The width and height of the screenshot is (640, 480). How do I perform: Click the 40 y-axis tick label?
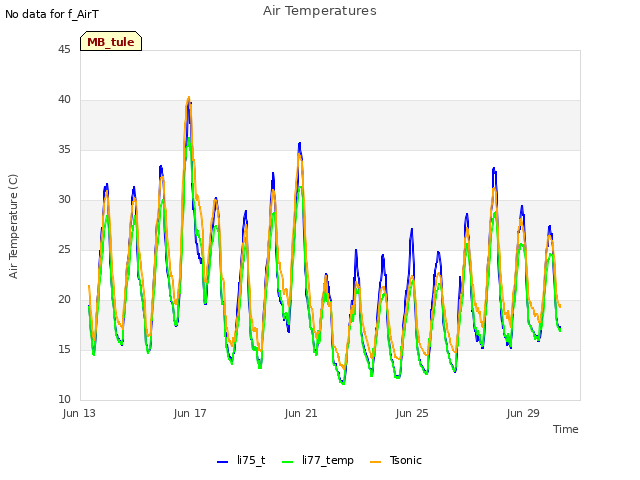pos(64,100)
